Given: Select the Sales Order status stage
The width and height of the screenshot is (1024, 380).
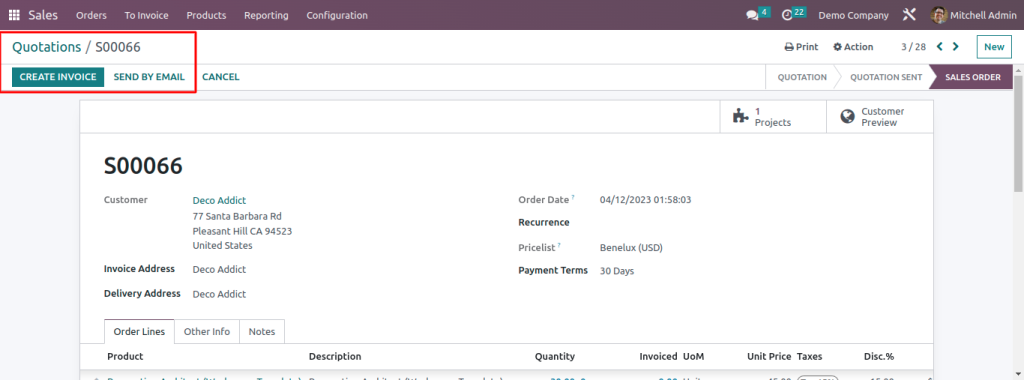Looking at the screenshot, I should (x=972, y=77).
